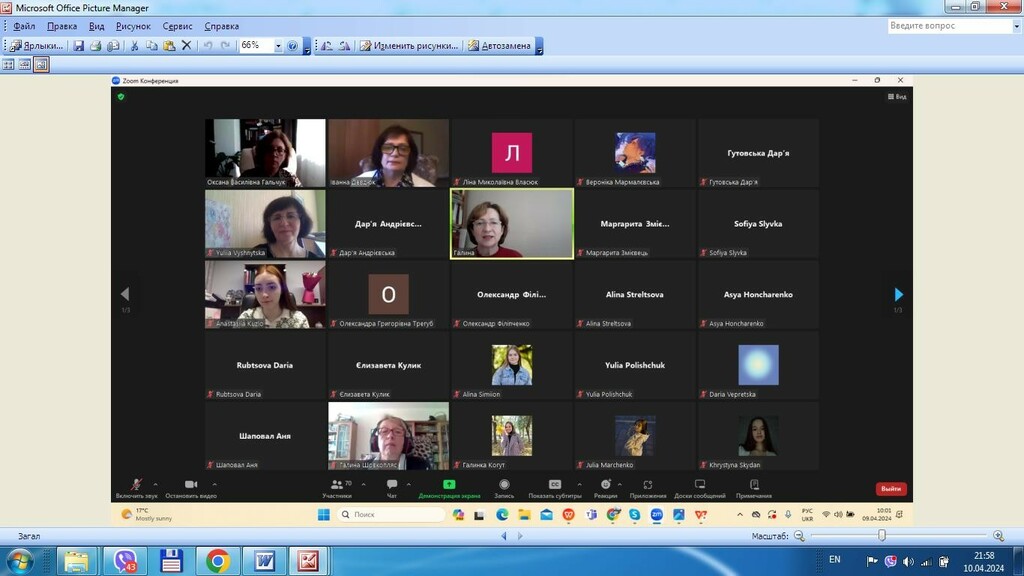Screen dimensions: 1024x576
Task: Click the Print icon in the toolbar
Action: tap(96, 46)
